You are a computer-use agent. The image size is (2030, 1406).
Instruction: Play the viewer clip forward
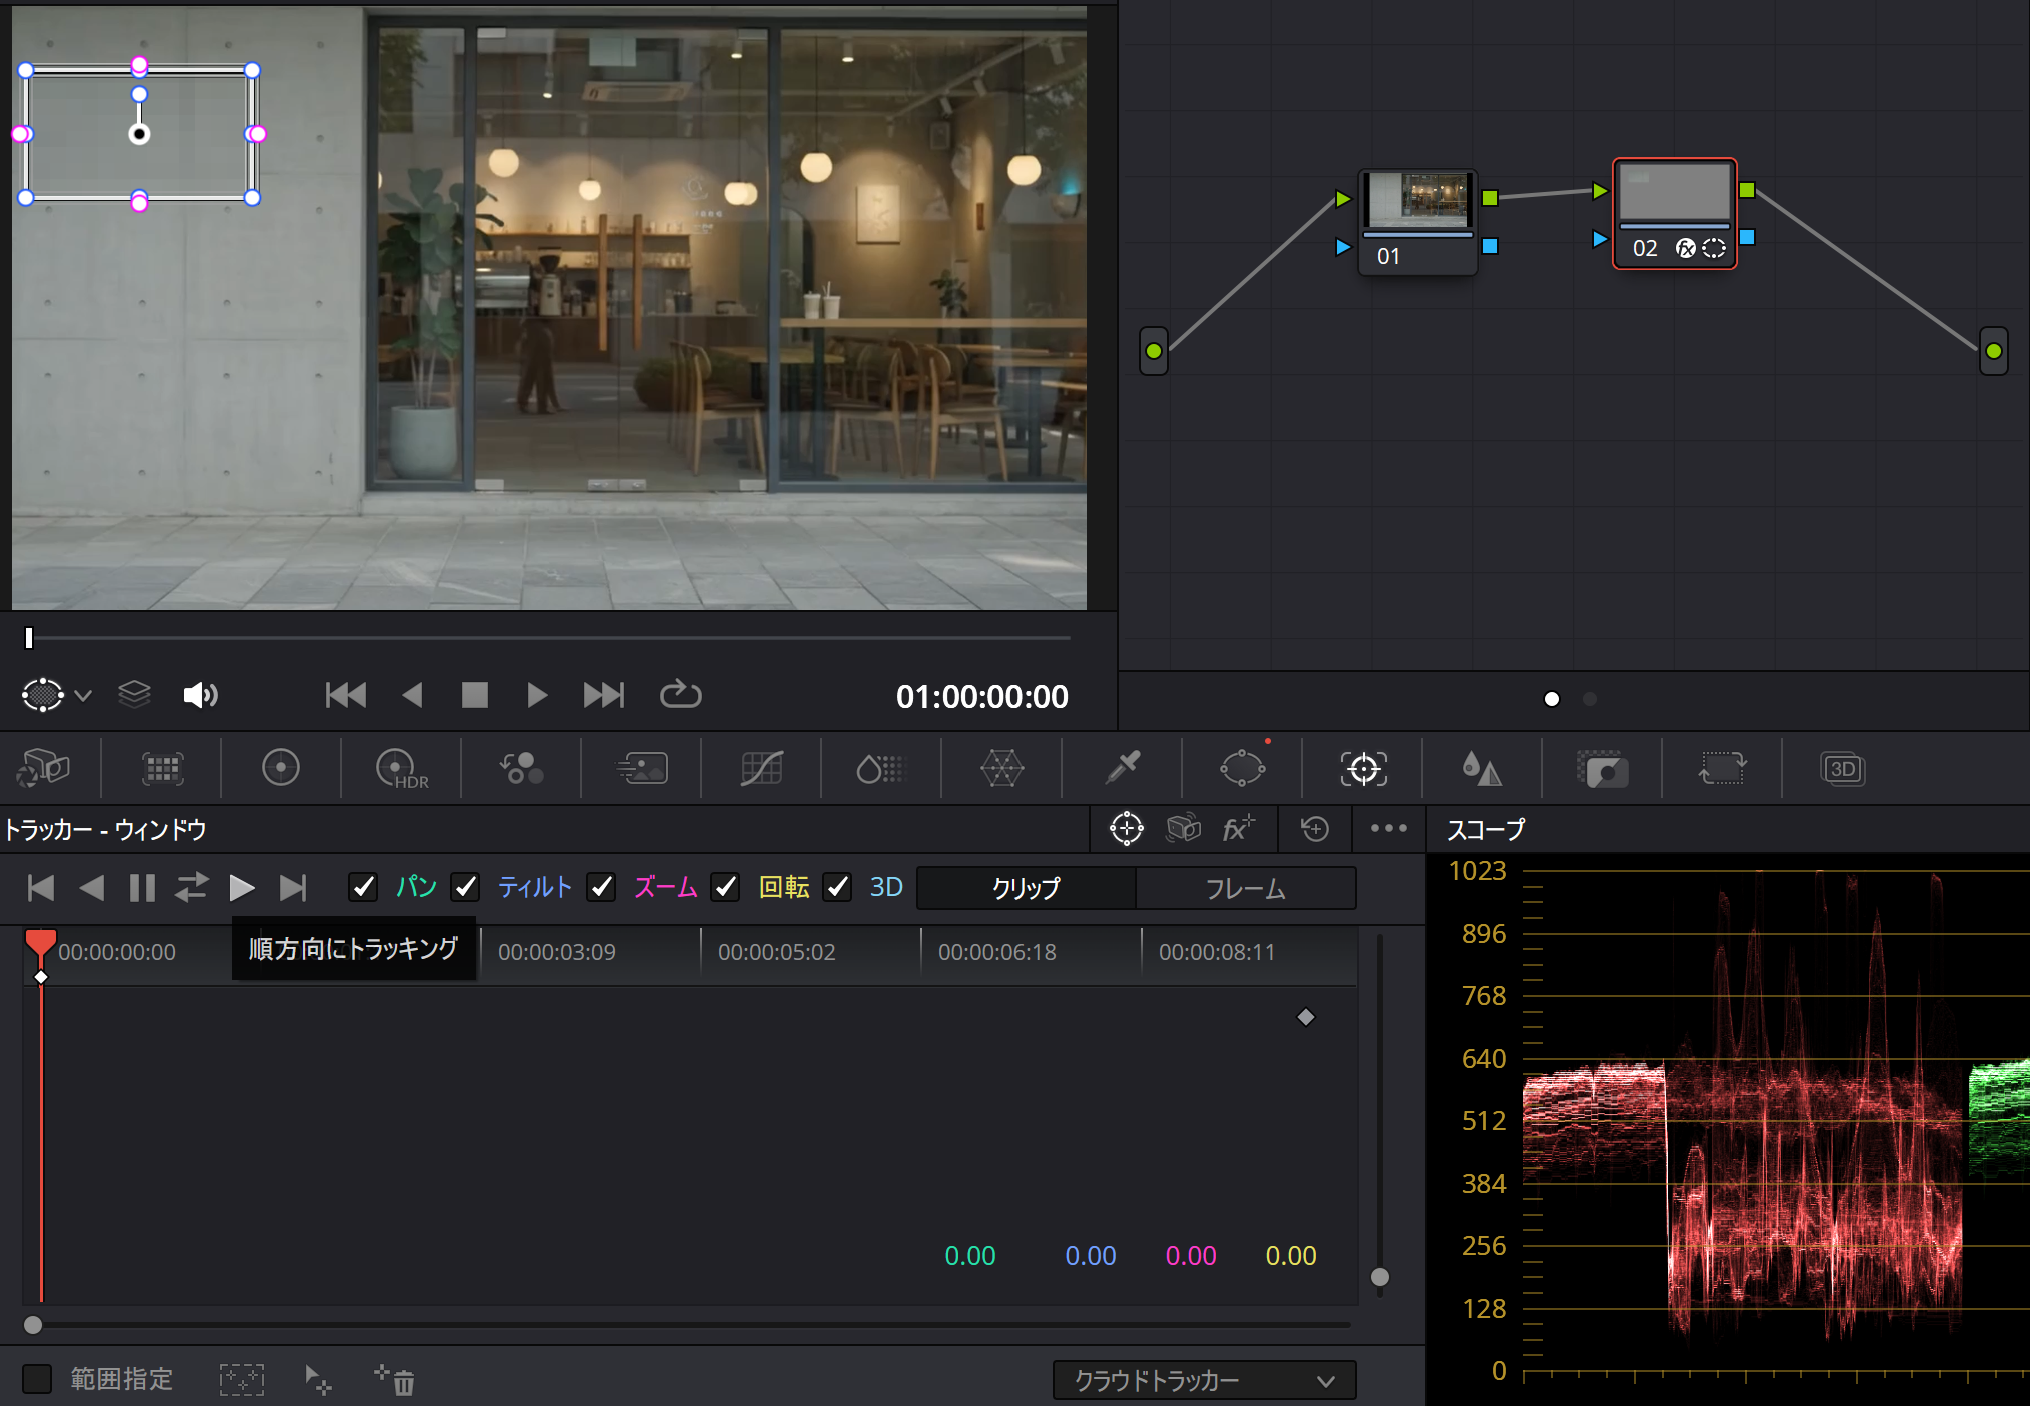click(x=537, y=695)
